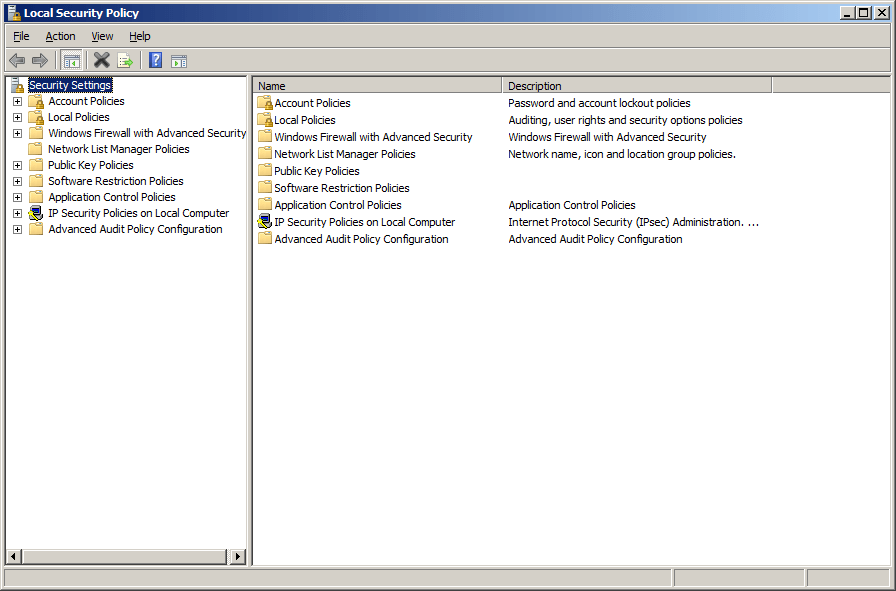Viewport: 896px width, 591px height.
Task: Click Windows Firewall folder icon in list pane
Action: [265, 137]
